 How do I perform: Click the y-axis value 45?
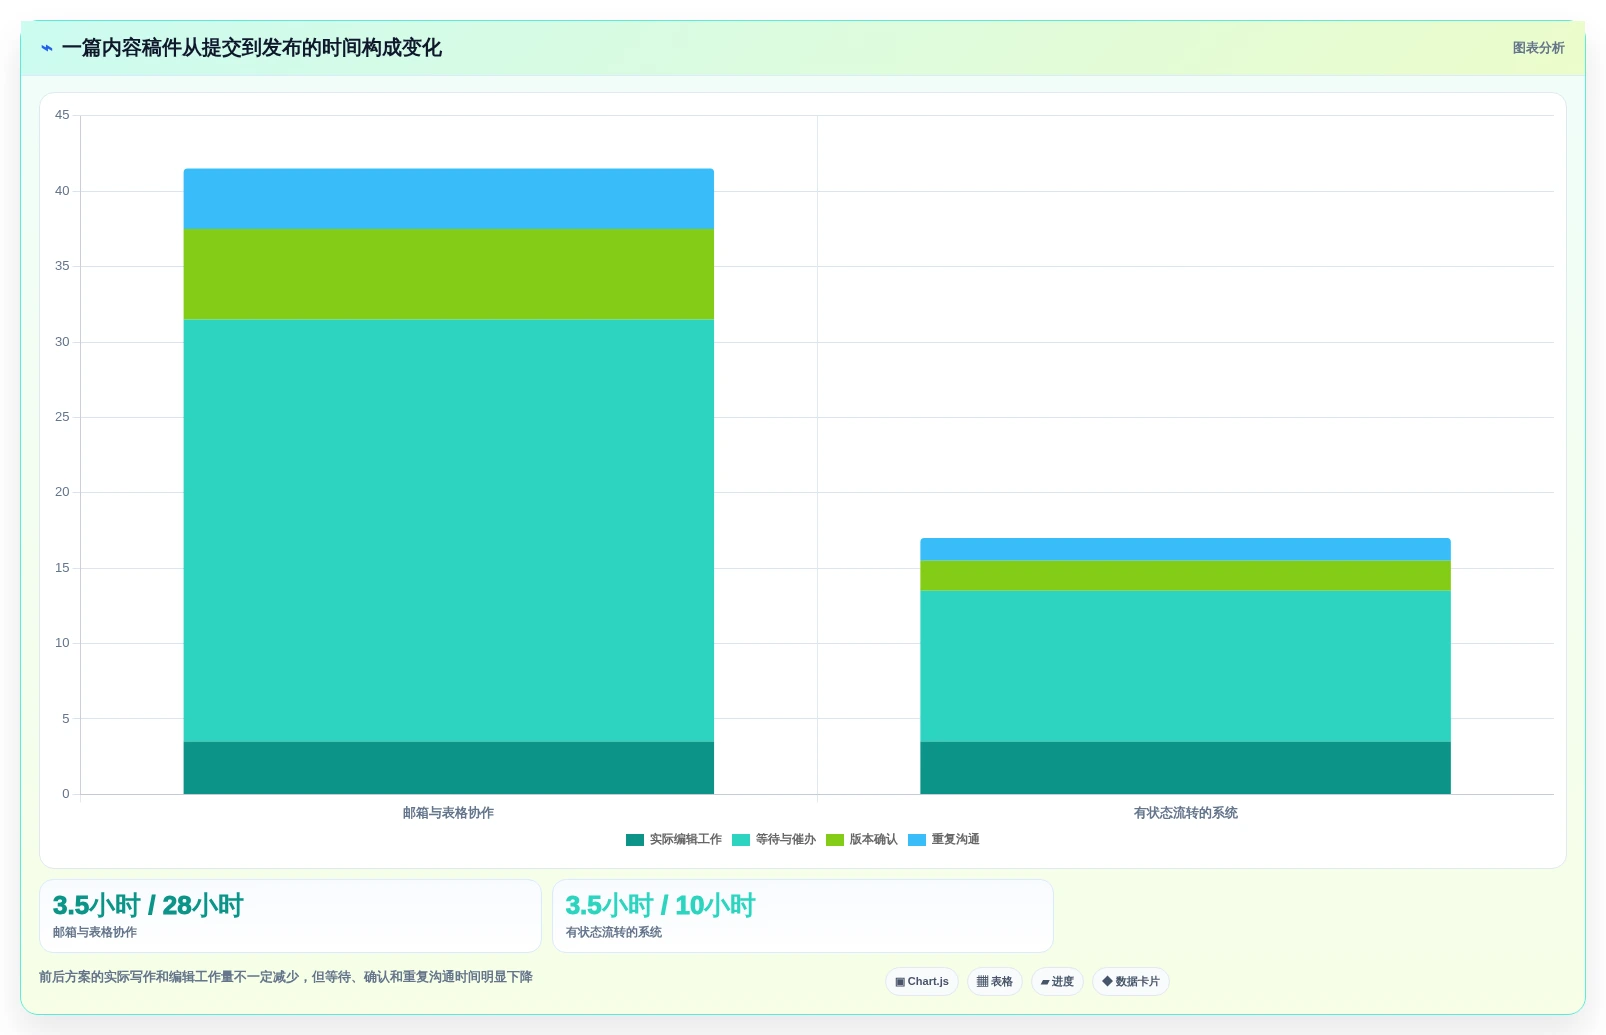(62, 115)
